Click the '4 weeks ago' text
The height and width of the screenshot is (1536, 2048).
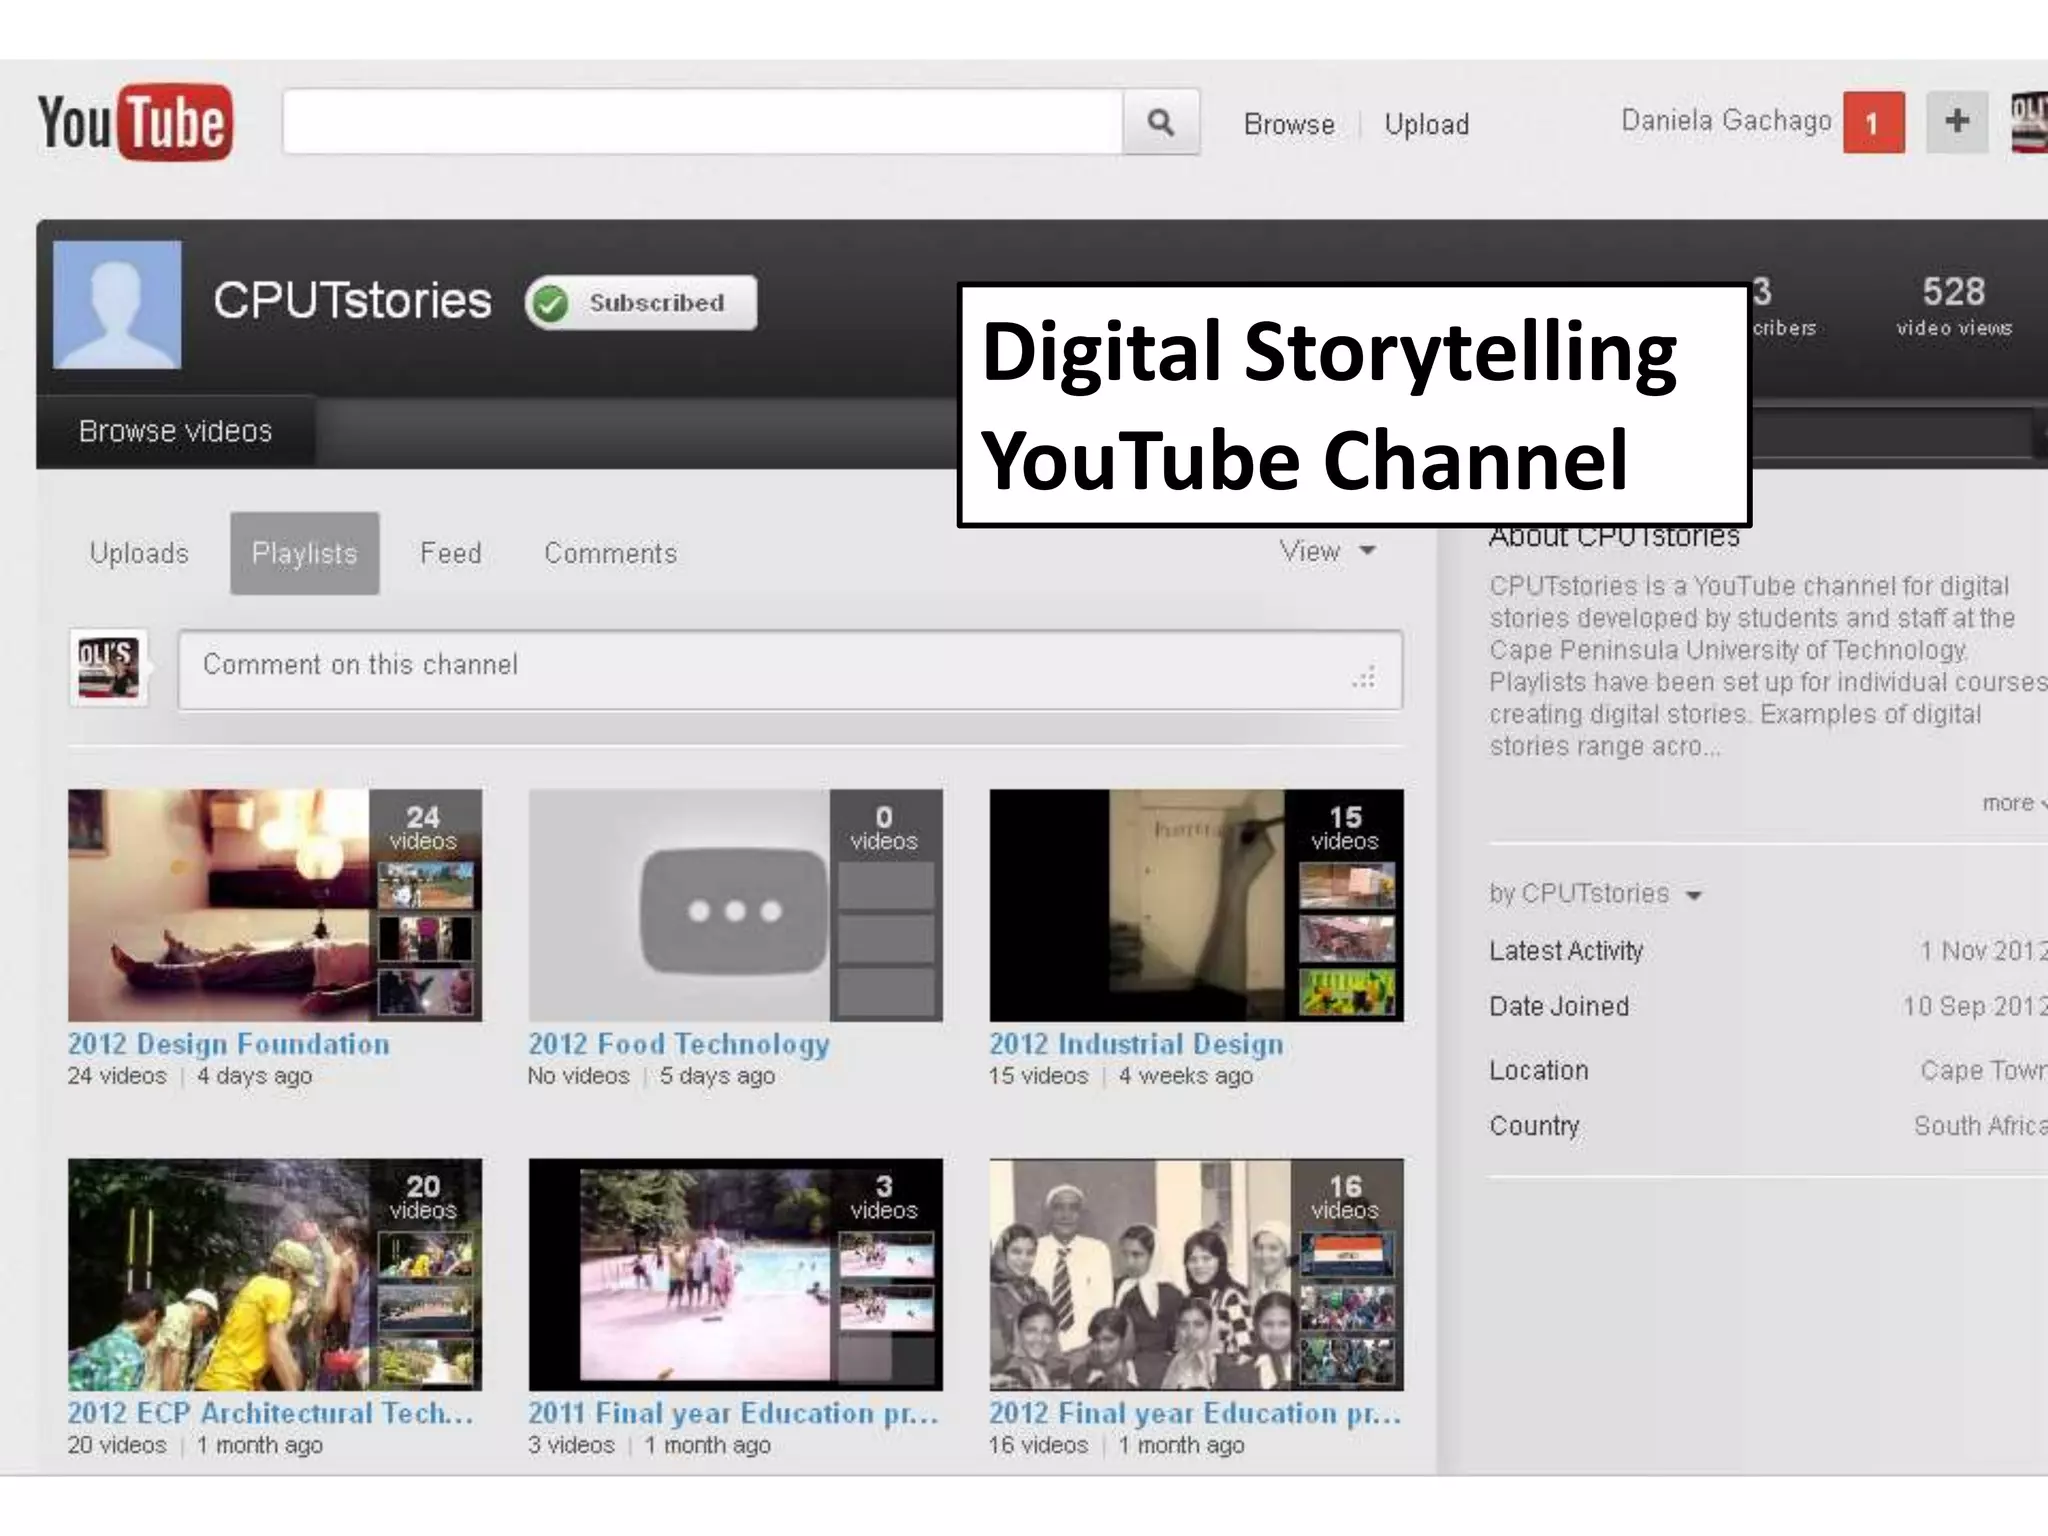[x=1185, y=1076]
